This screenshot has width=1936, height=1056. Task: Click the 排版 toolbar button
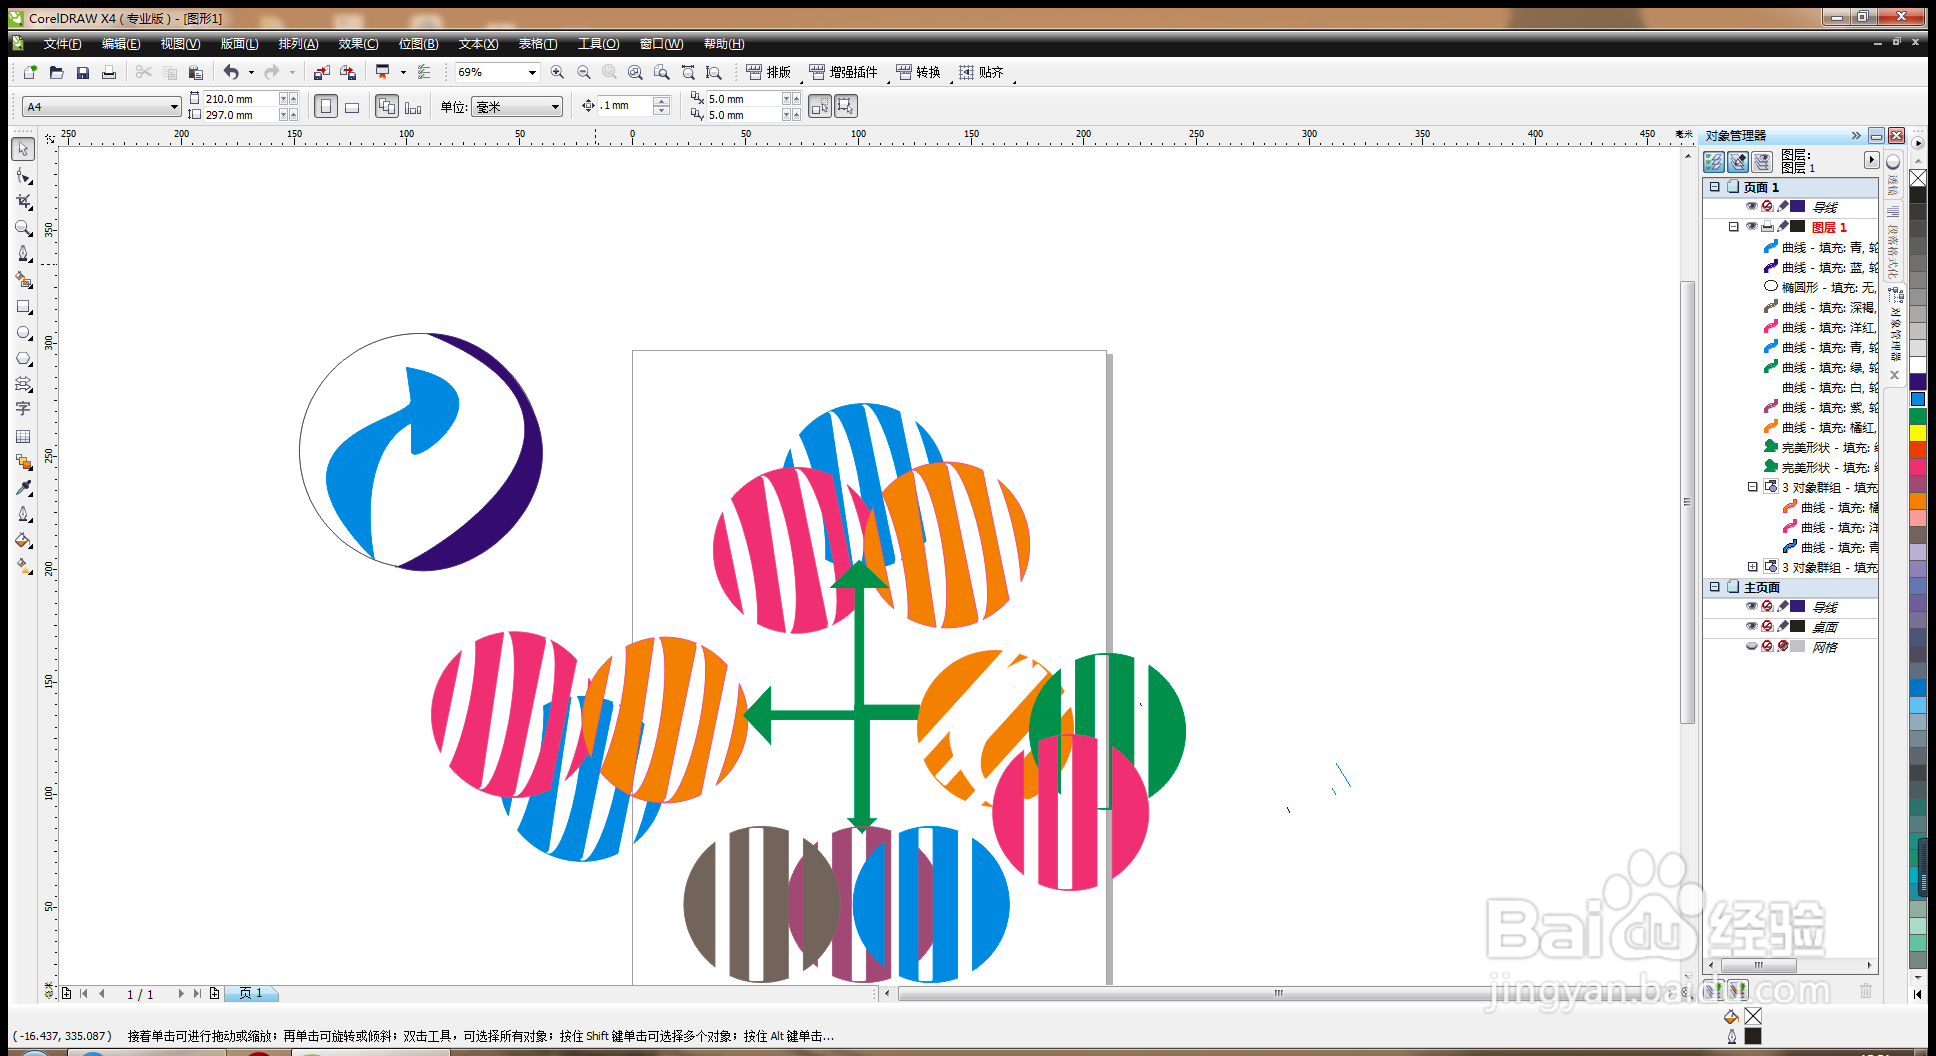click(x=769, y=72)
